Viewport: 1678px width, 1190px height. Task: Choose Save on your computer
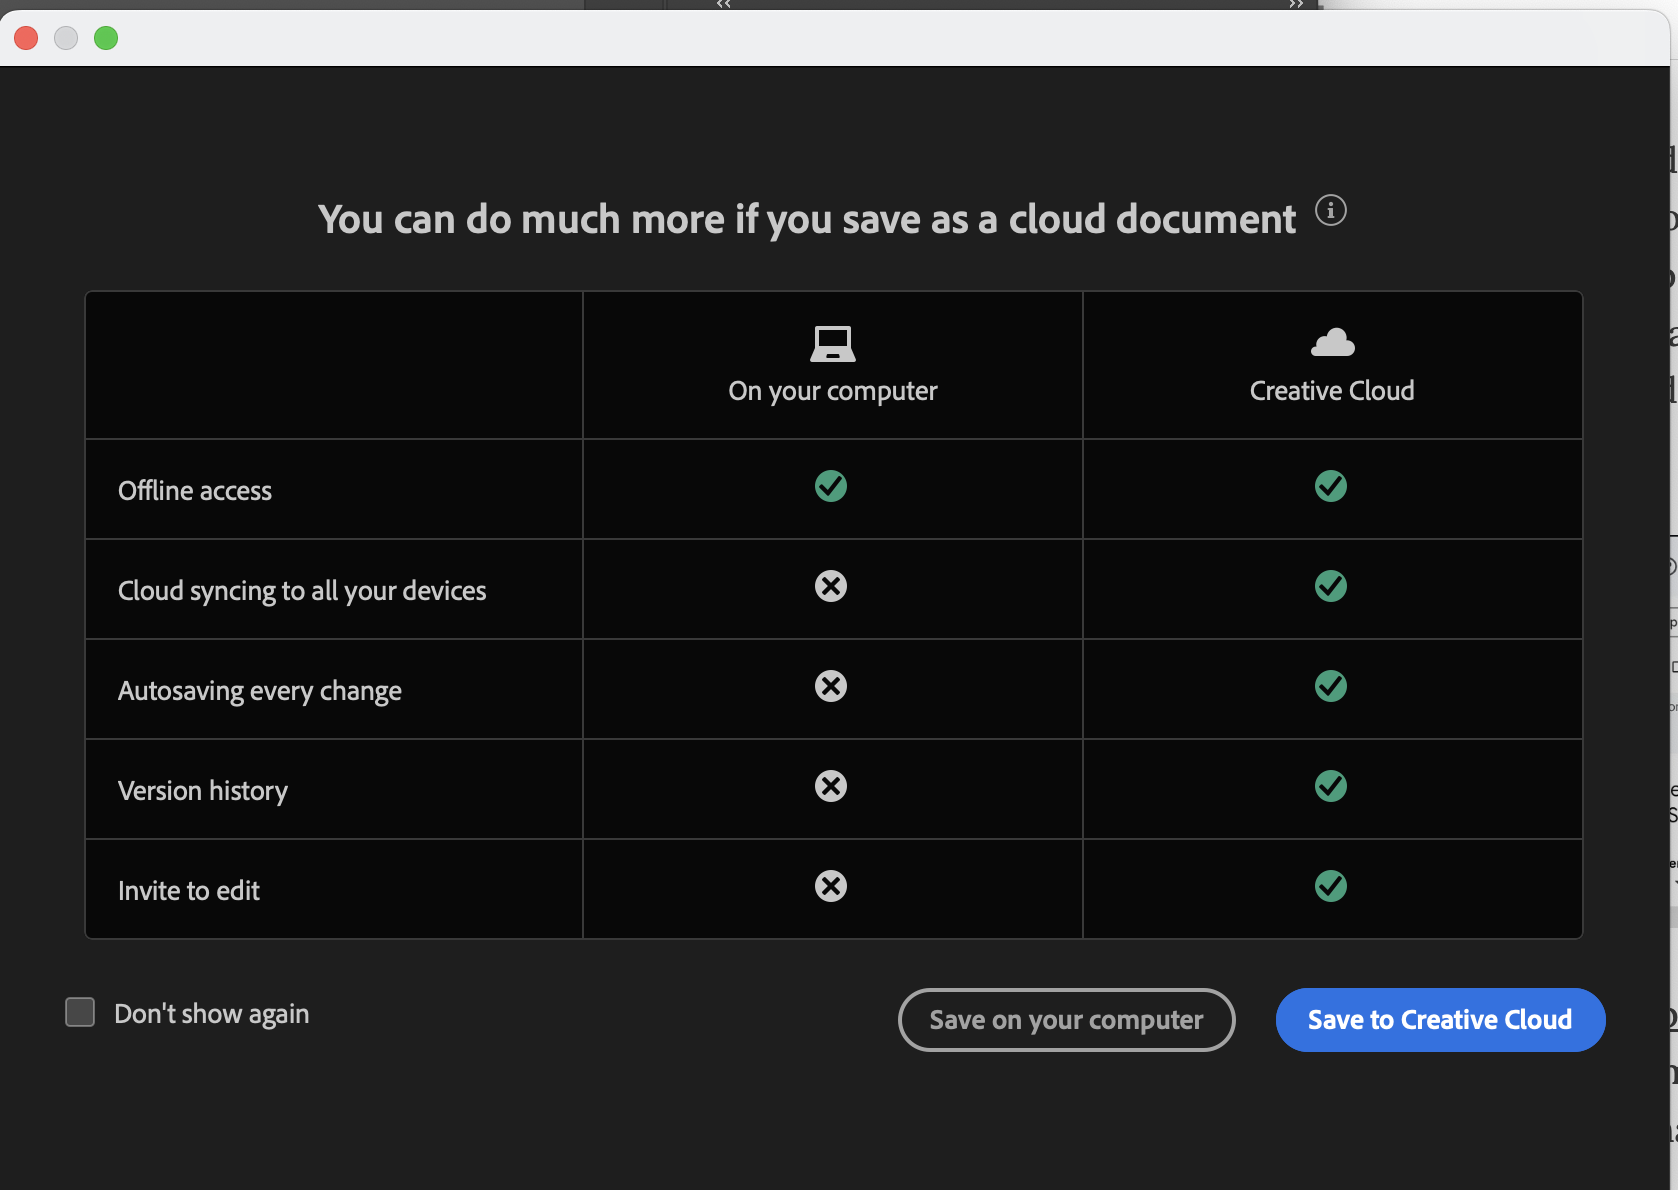1066,1020
